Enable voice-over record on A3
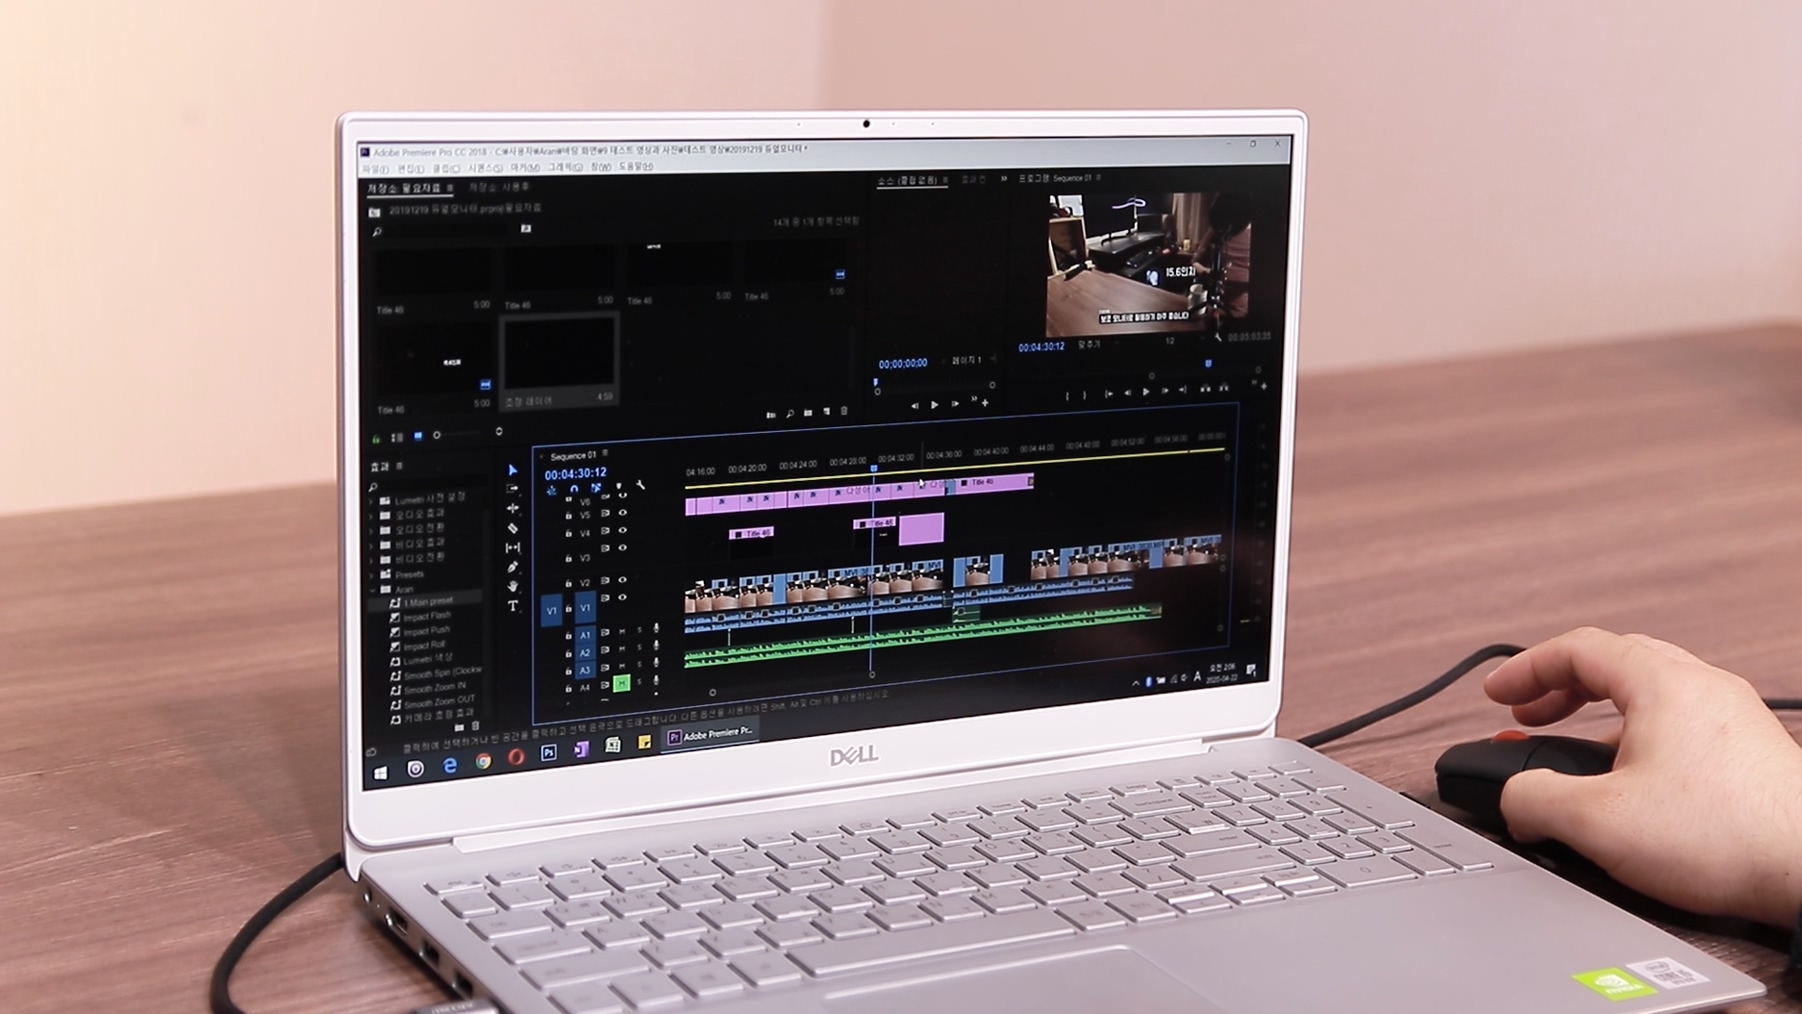The height and width of the screenshot is (1014, 1802). (656, 664)
